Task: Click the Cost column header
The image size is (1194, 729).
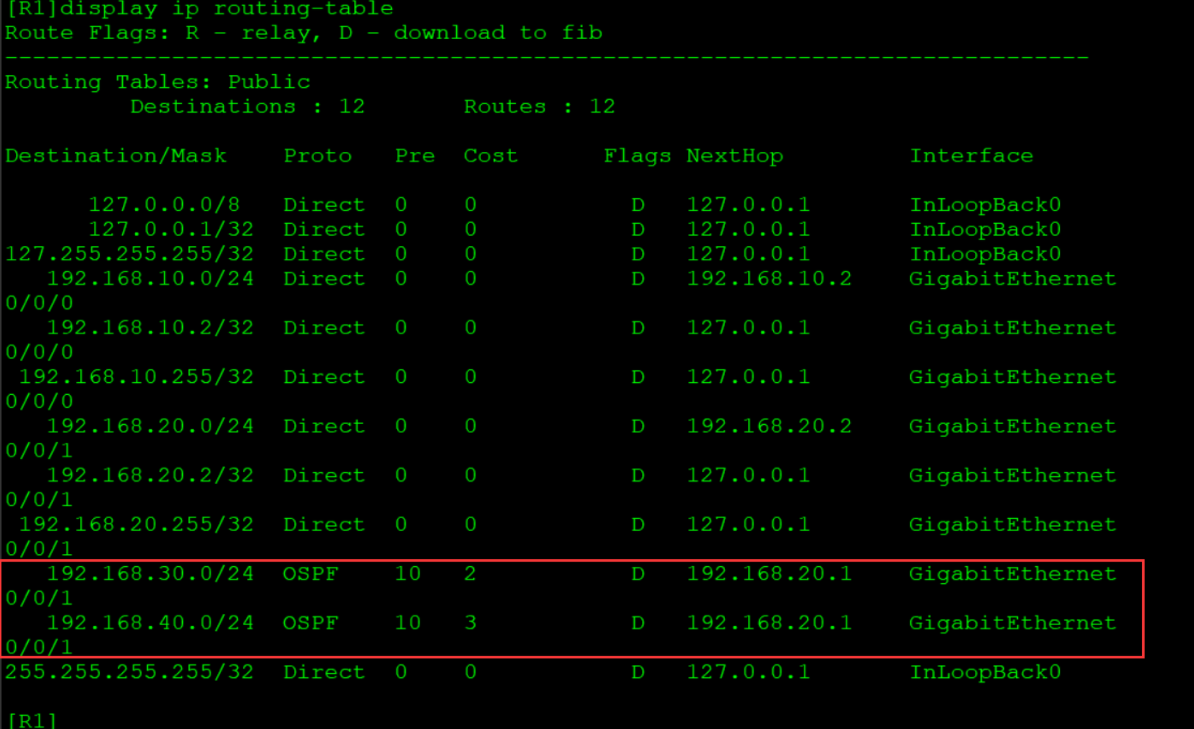Action: coord(492,155)
